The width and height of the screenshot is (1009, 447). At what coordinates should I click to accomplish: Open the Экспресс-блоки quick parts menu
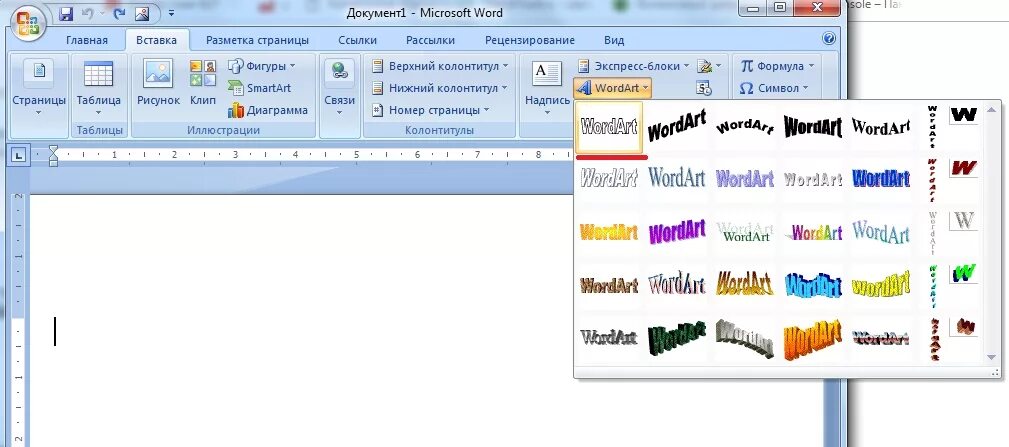(x=633, y=66)
